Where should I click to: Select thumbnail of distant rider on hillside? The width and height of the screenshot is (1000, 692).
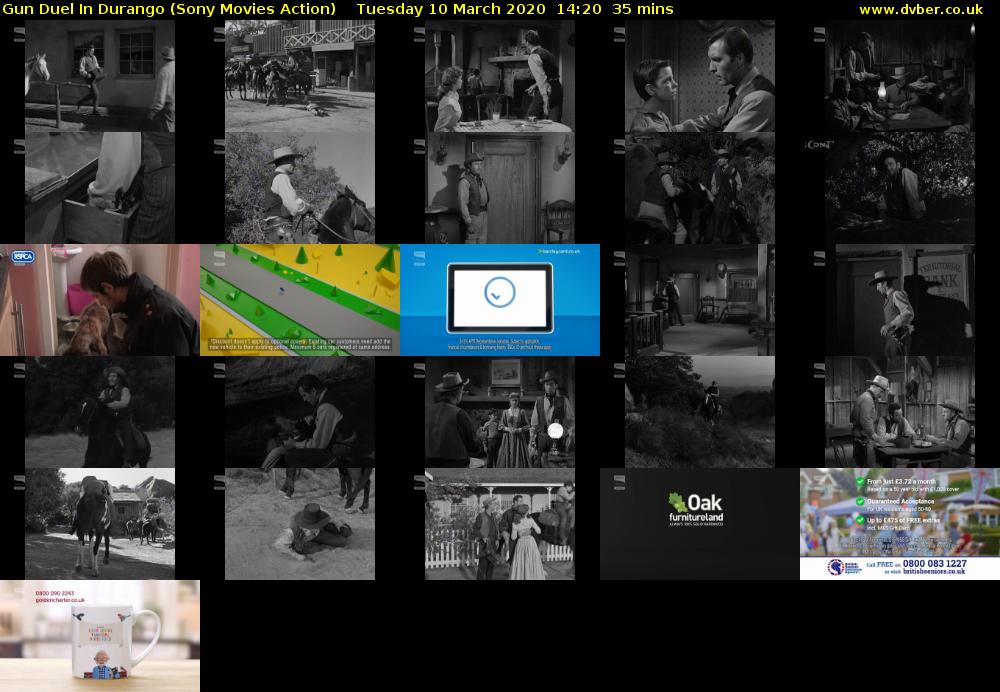pos(700,412)
